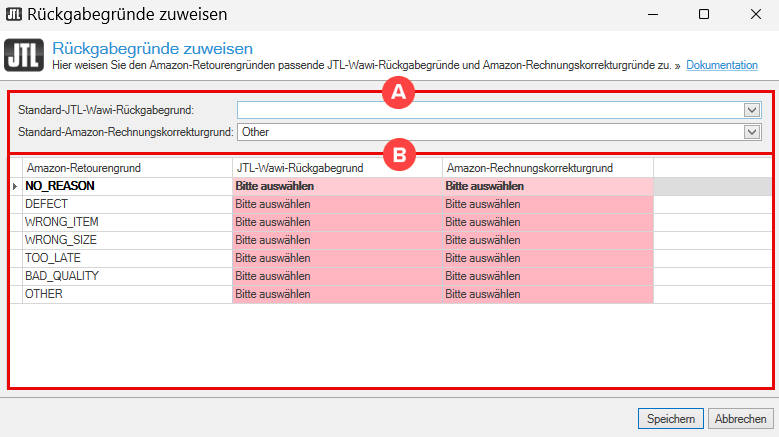Open the Dokumentation link
Image resolution: width=779 pixels, height=437 pixels.
(722, 65)
